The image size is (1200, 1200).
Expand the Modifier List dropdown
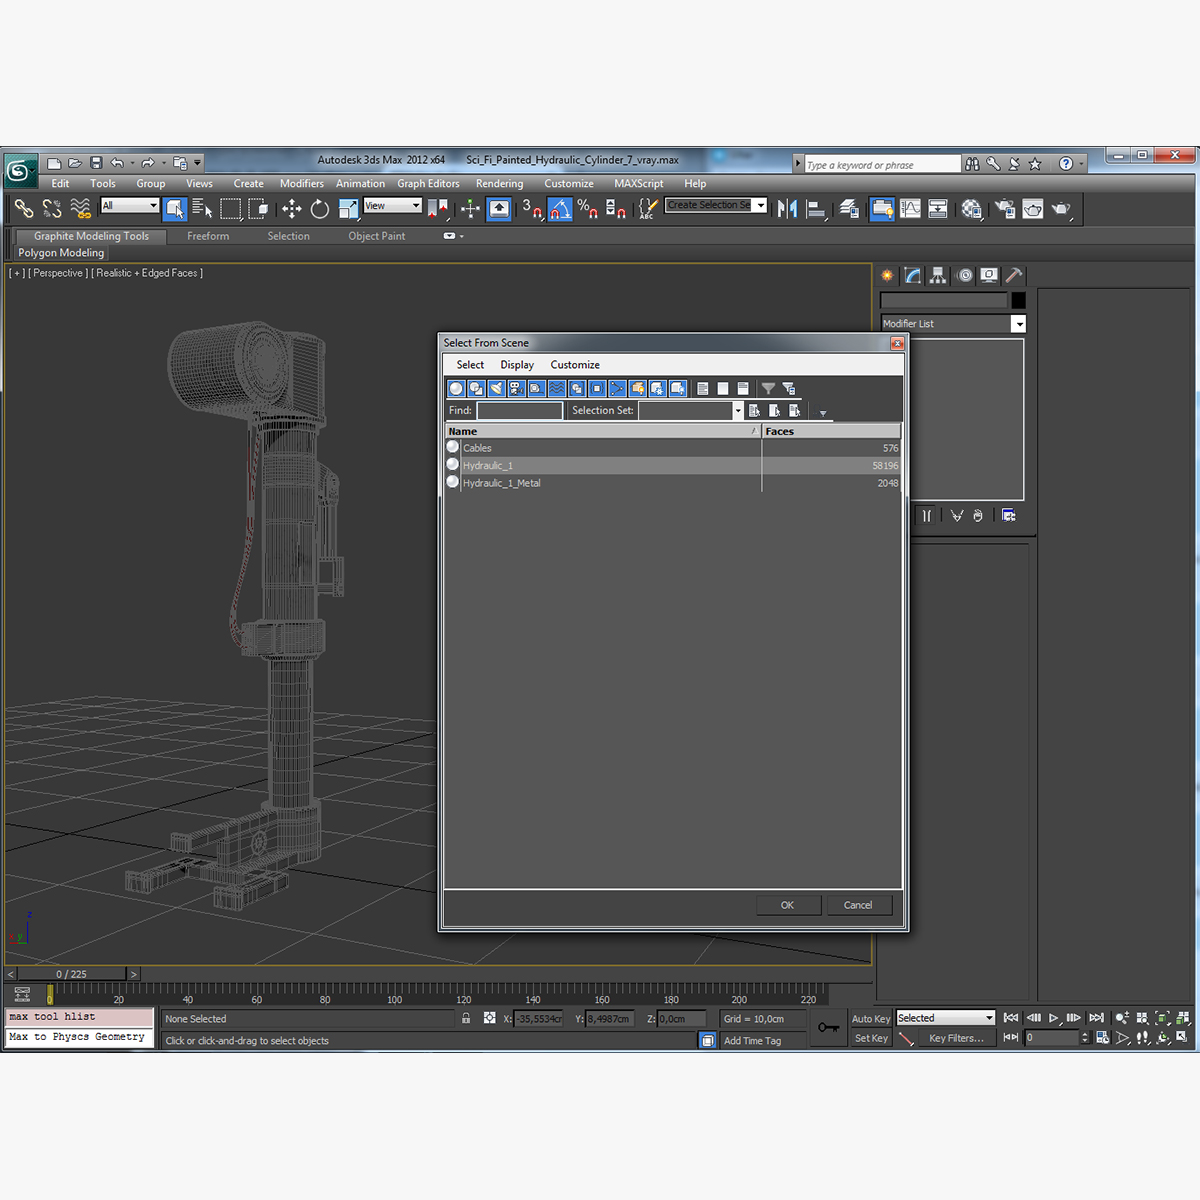(1018, 324)
